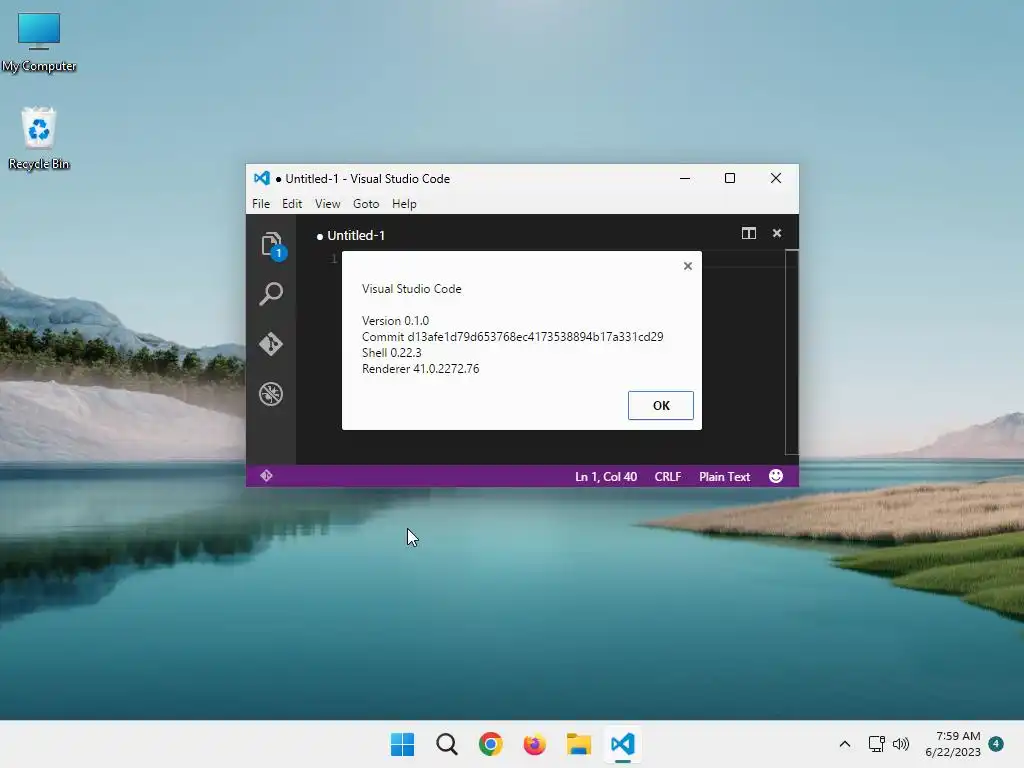Open the My Computer desktop icon
The image size is (1024, 768).
(39, 42)
